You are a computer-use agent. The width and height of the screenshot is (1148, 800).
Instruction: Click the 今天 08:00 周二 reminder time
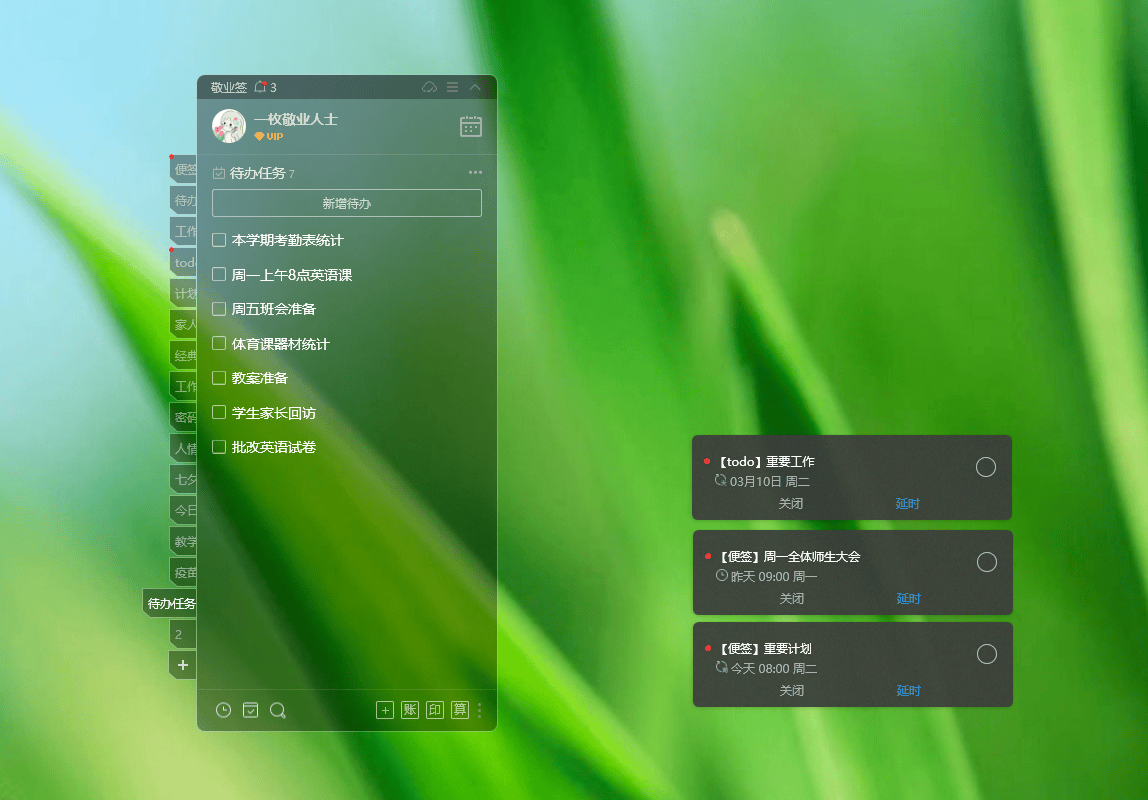coord(774,669)
